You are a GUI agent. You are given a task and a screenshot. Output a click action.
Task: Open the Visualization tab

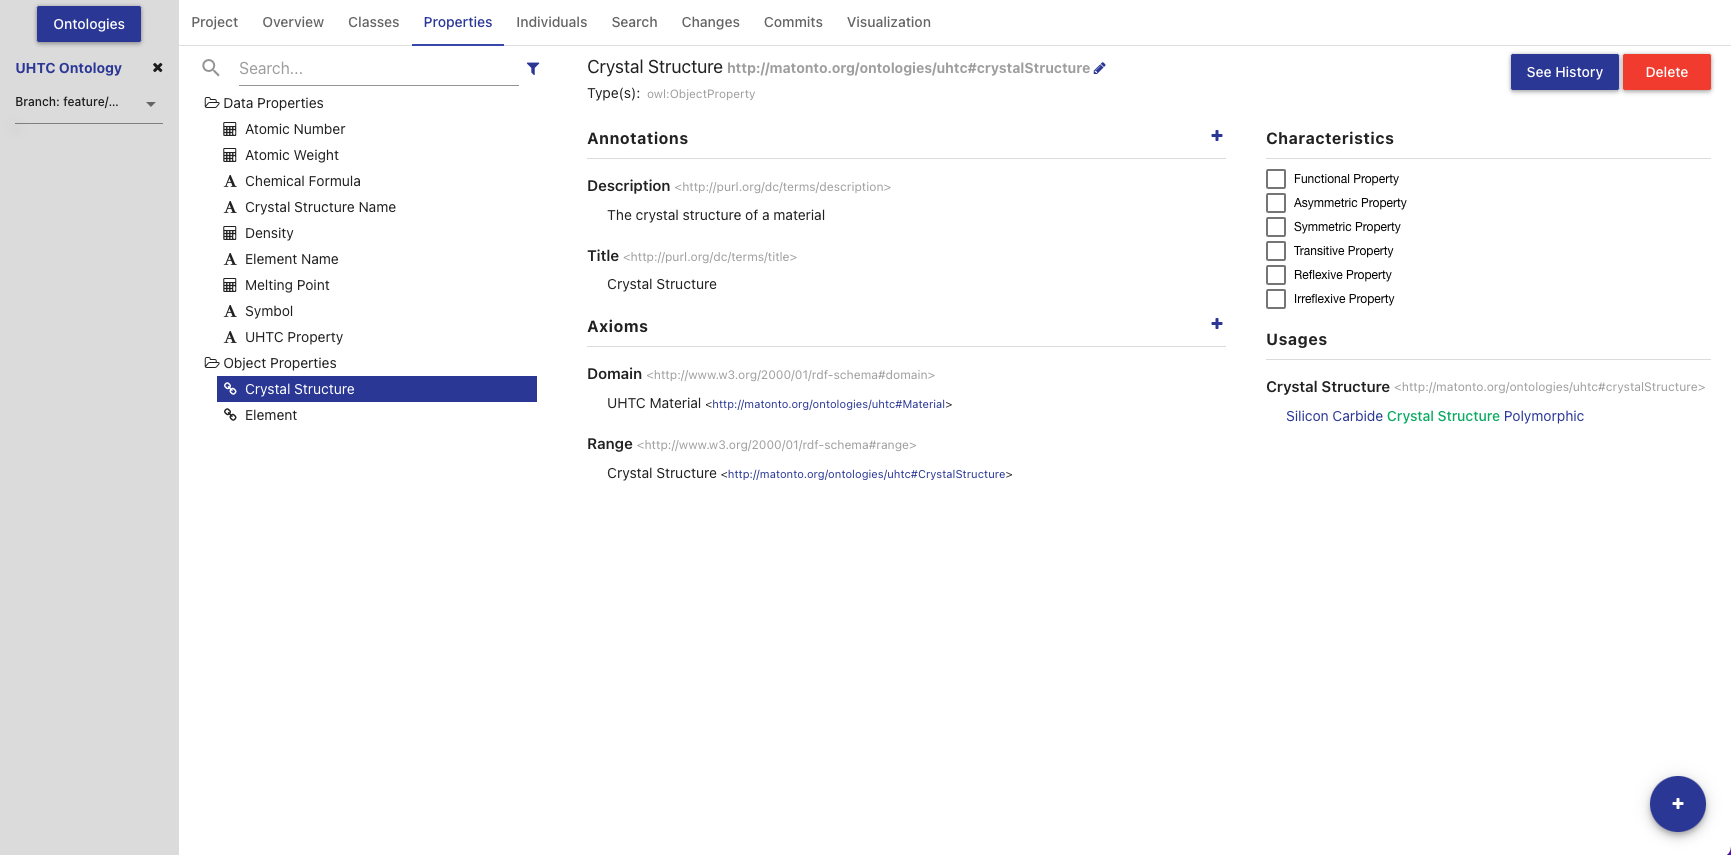(x=888, y=22)
